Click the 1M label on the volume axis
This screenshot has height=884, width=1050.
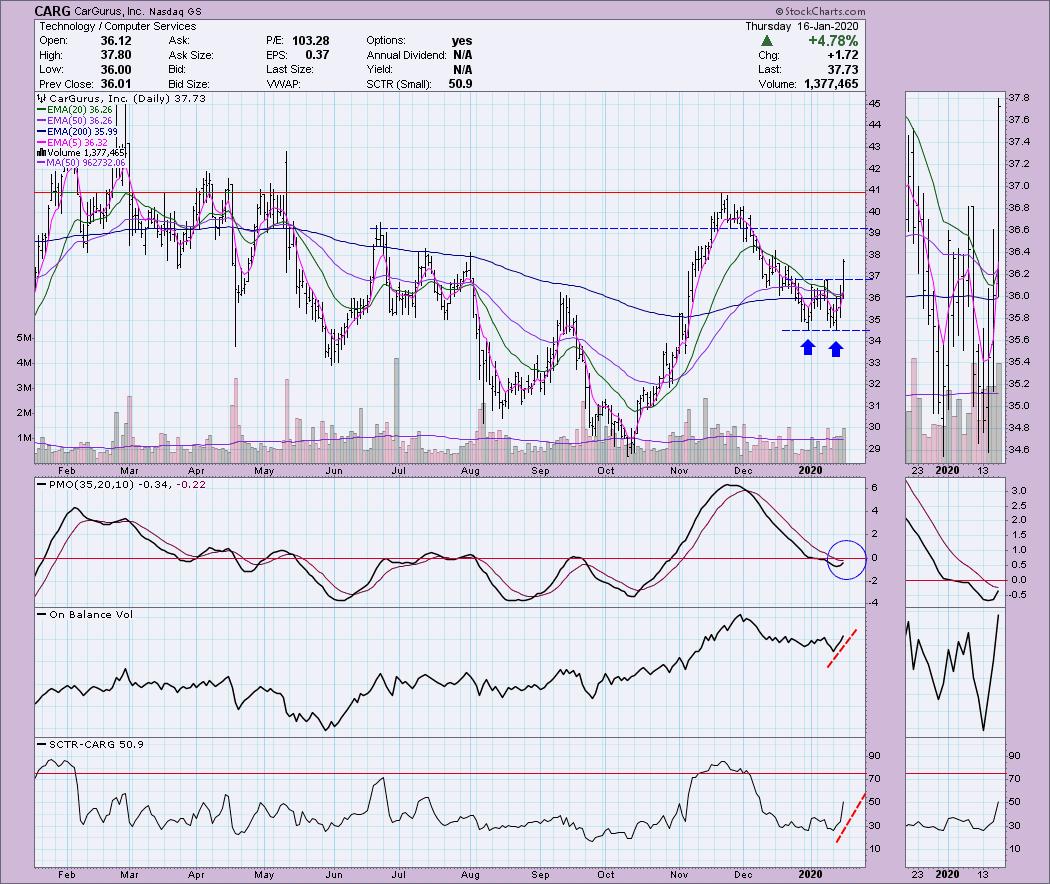click(x=23, y=438)
